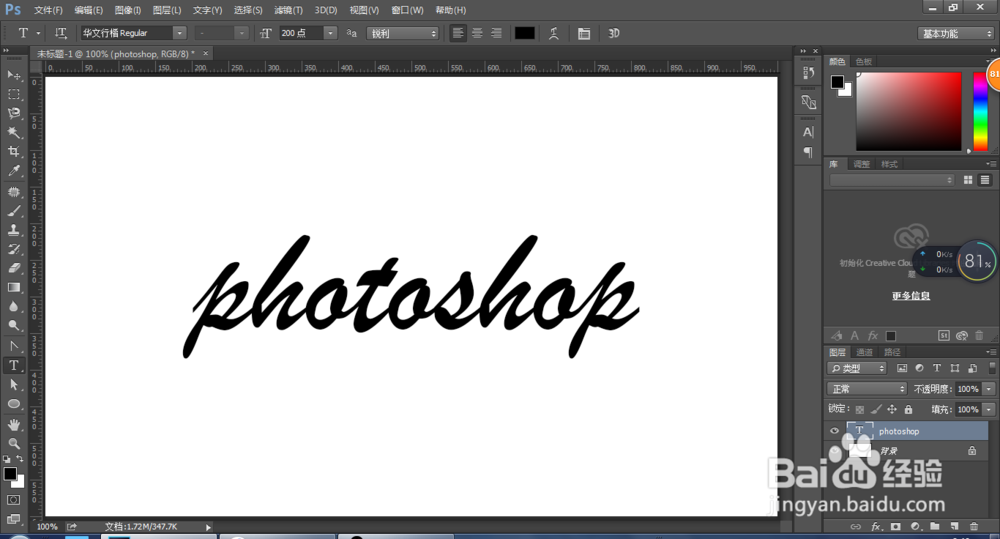Select the Hand tool

[13, 425]
